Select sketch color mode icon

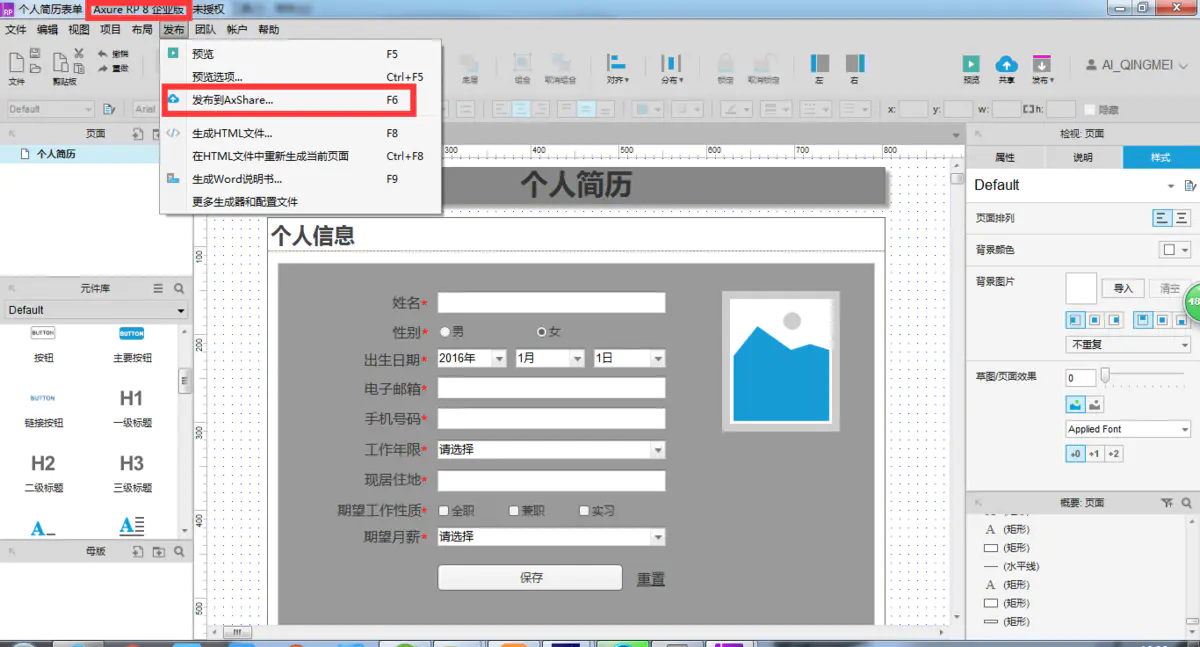[x=1075, y=404]
